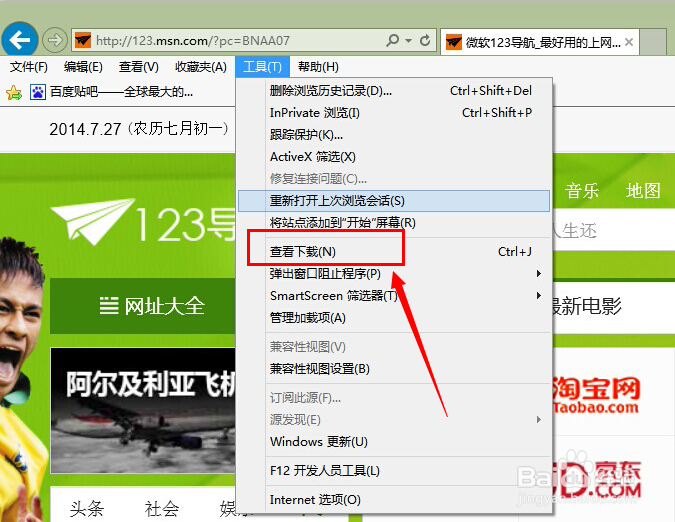Expand the 弹出窗口阻止程序(P) submenu
This screenshot has width=675, height=522.
[x=394, y=274]
